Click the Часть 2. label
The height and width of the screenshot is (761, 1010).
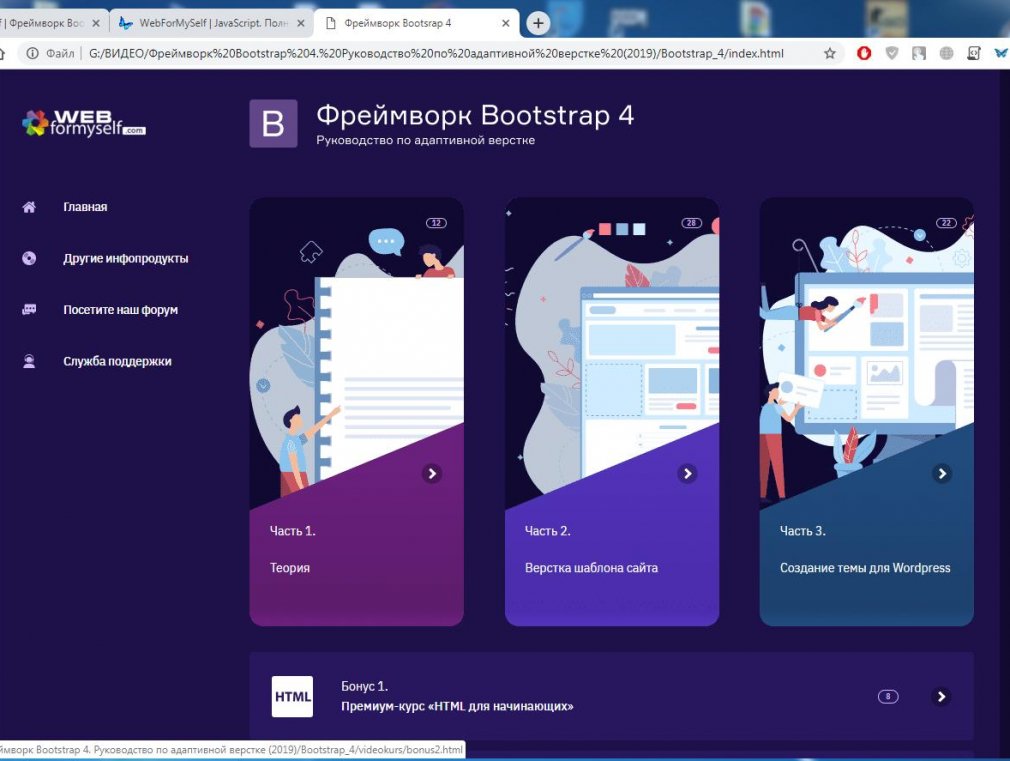pyautogui.click(x=548, y=531)
